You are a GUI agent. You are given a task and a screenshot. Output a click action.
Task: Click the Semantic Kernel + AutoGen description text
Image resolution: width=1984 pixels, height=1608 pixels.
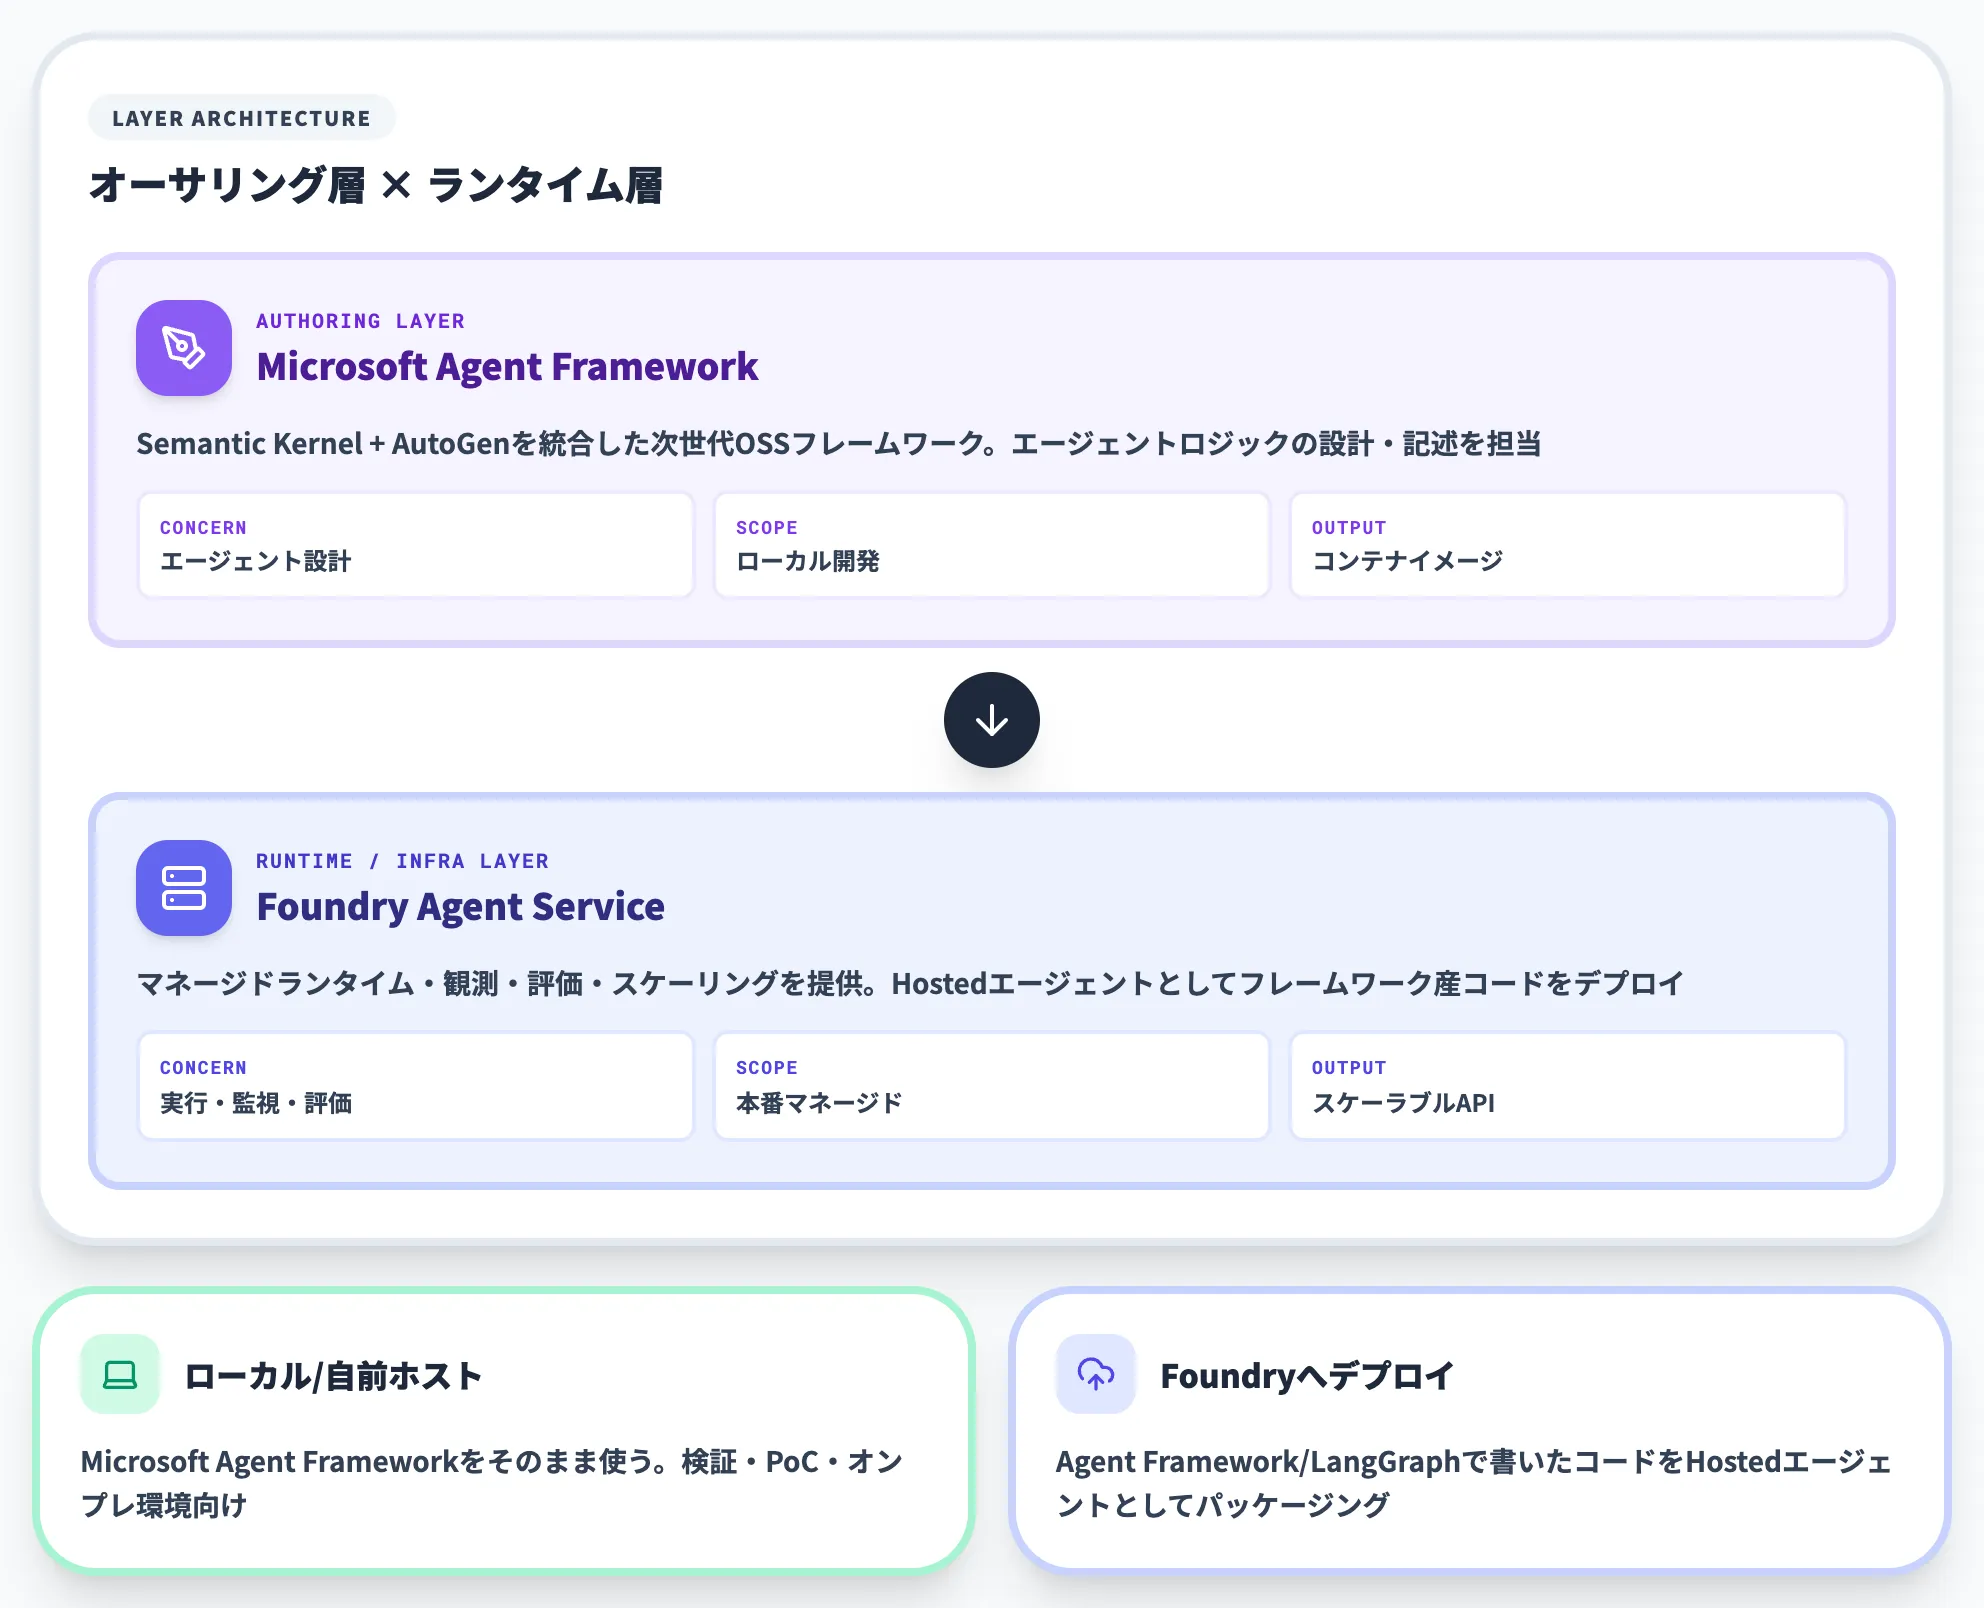838,444
